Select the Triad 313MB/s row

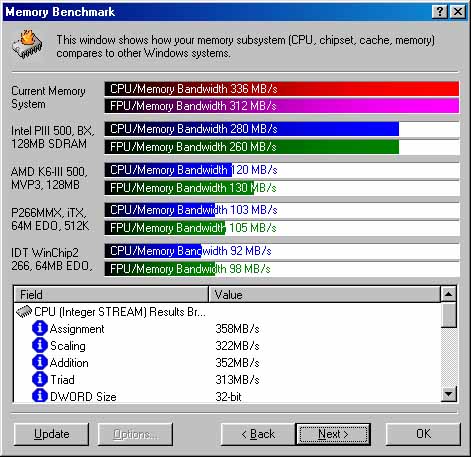[228, 380]
